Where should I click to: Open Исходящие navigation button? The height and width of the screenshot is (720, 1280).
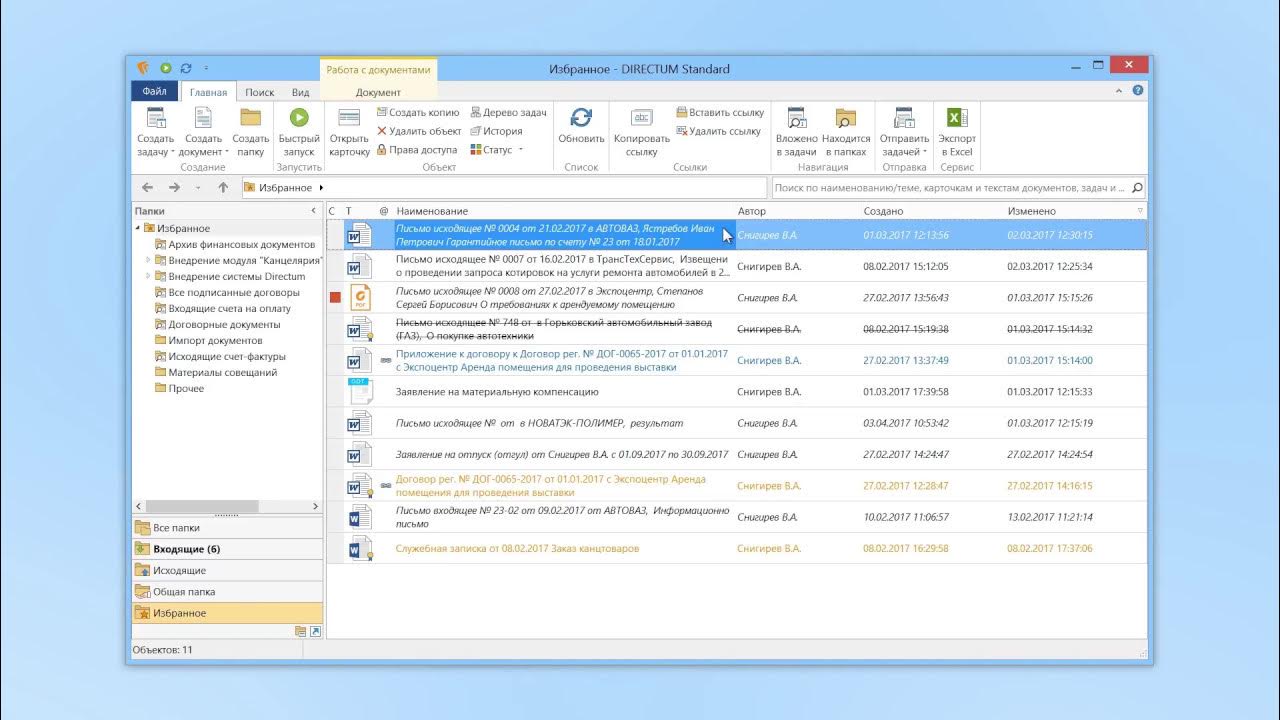click(227, 570)
